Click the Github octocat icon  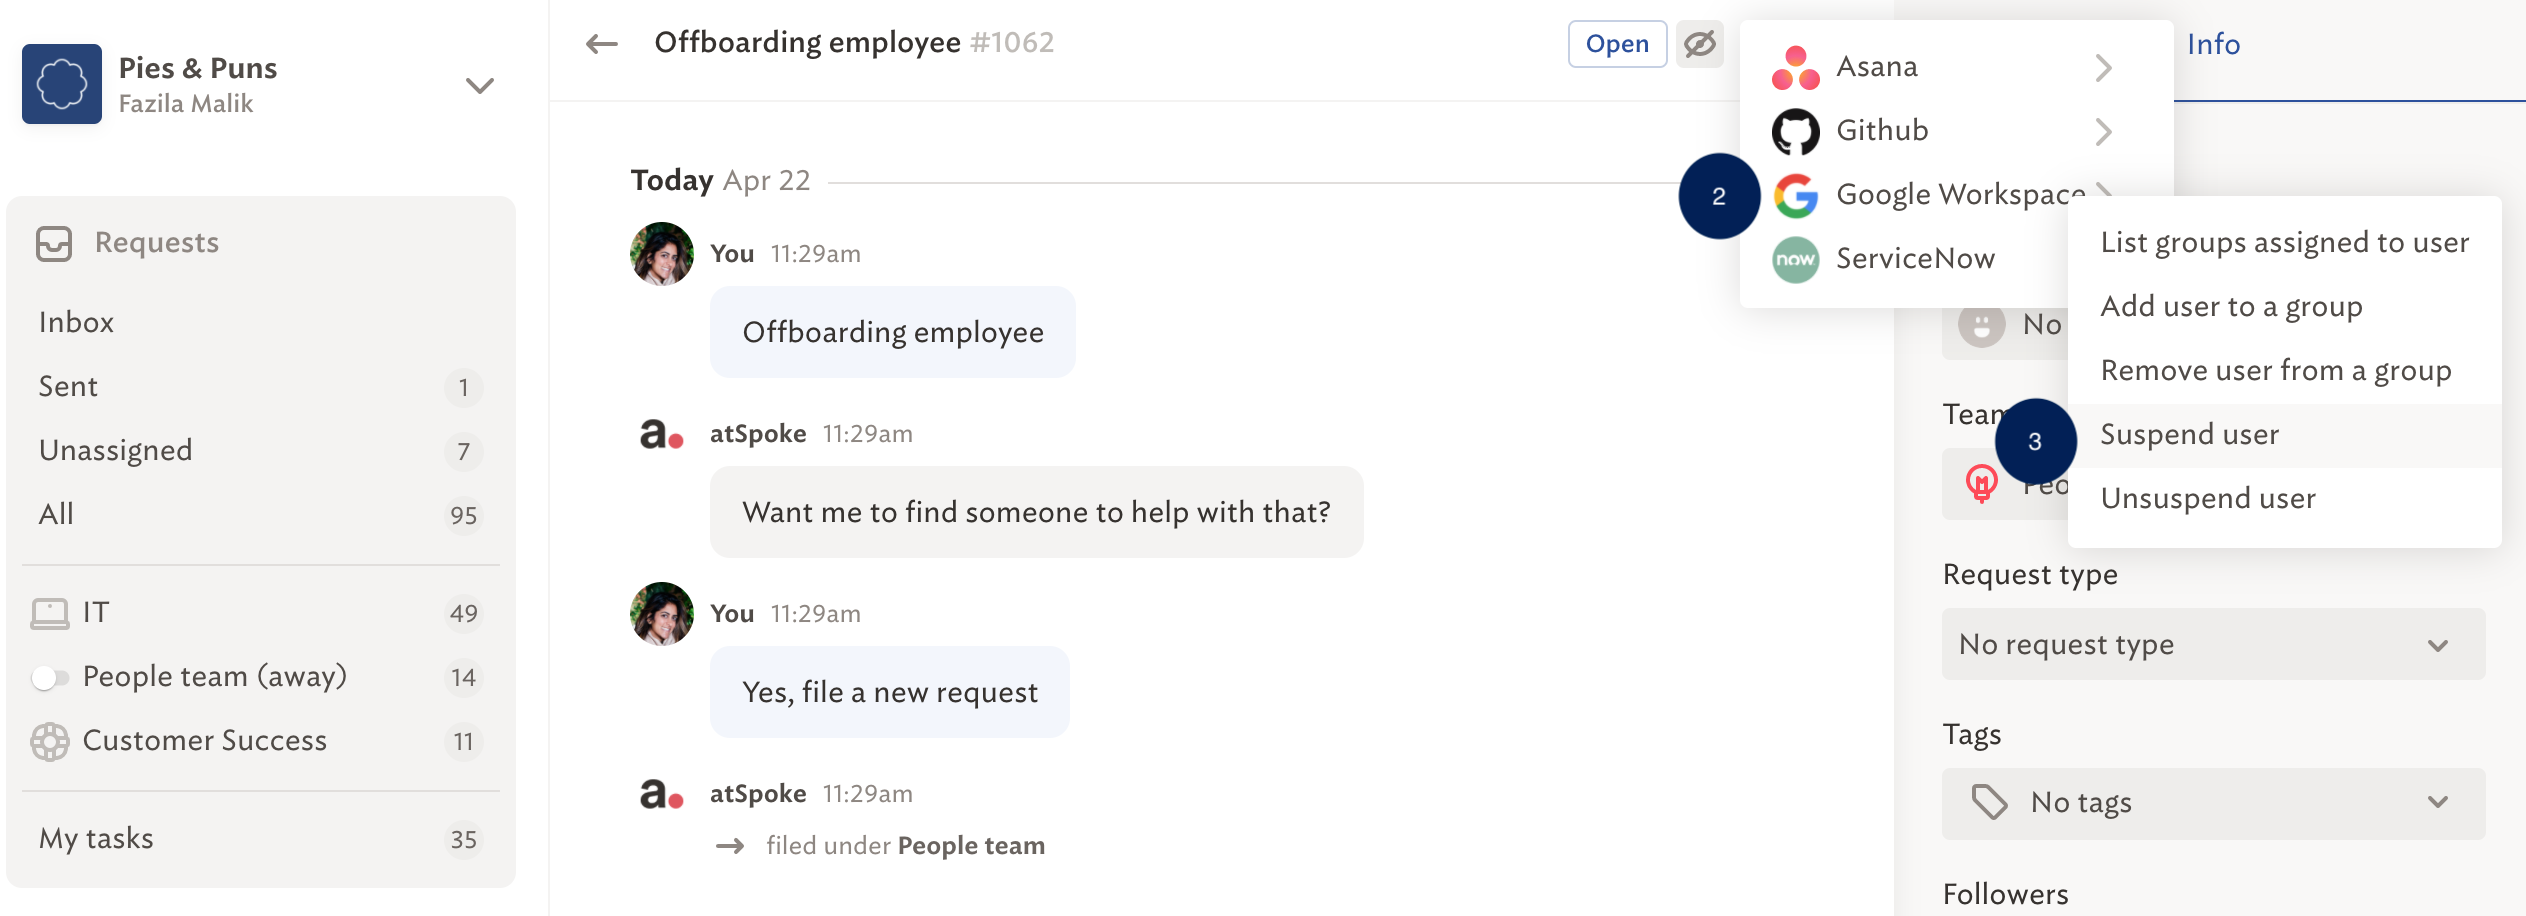pyautogui.click(x=1796, y=131)
